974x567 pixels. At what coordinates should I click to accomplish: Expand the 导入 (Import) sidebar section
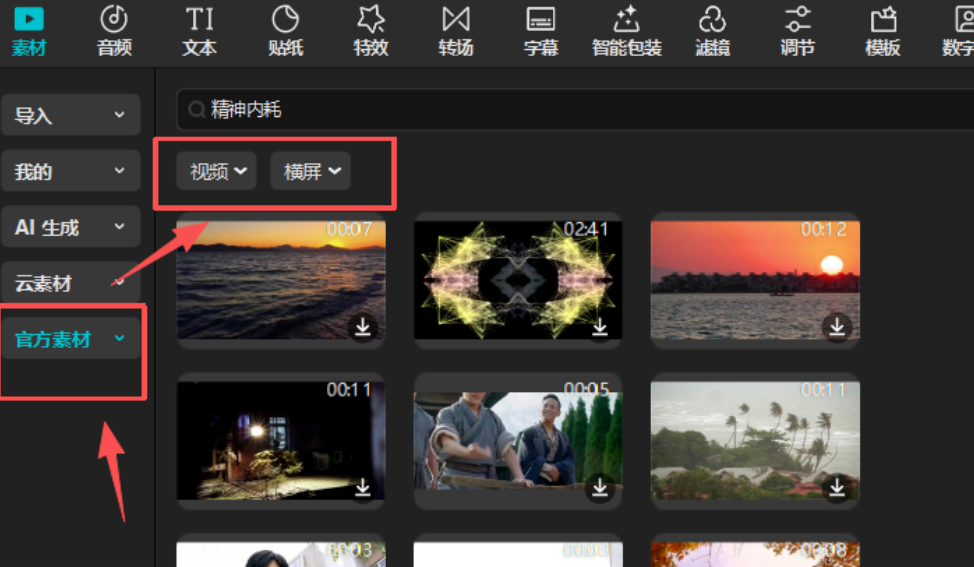tap(70, 116)
